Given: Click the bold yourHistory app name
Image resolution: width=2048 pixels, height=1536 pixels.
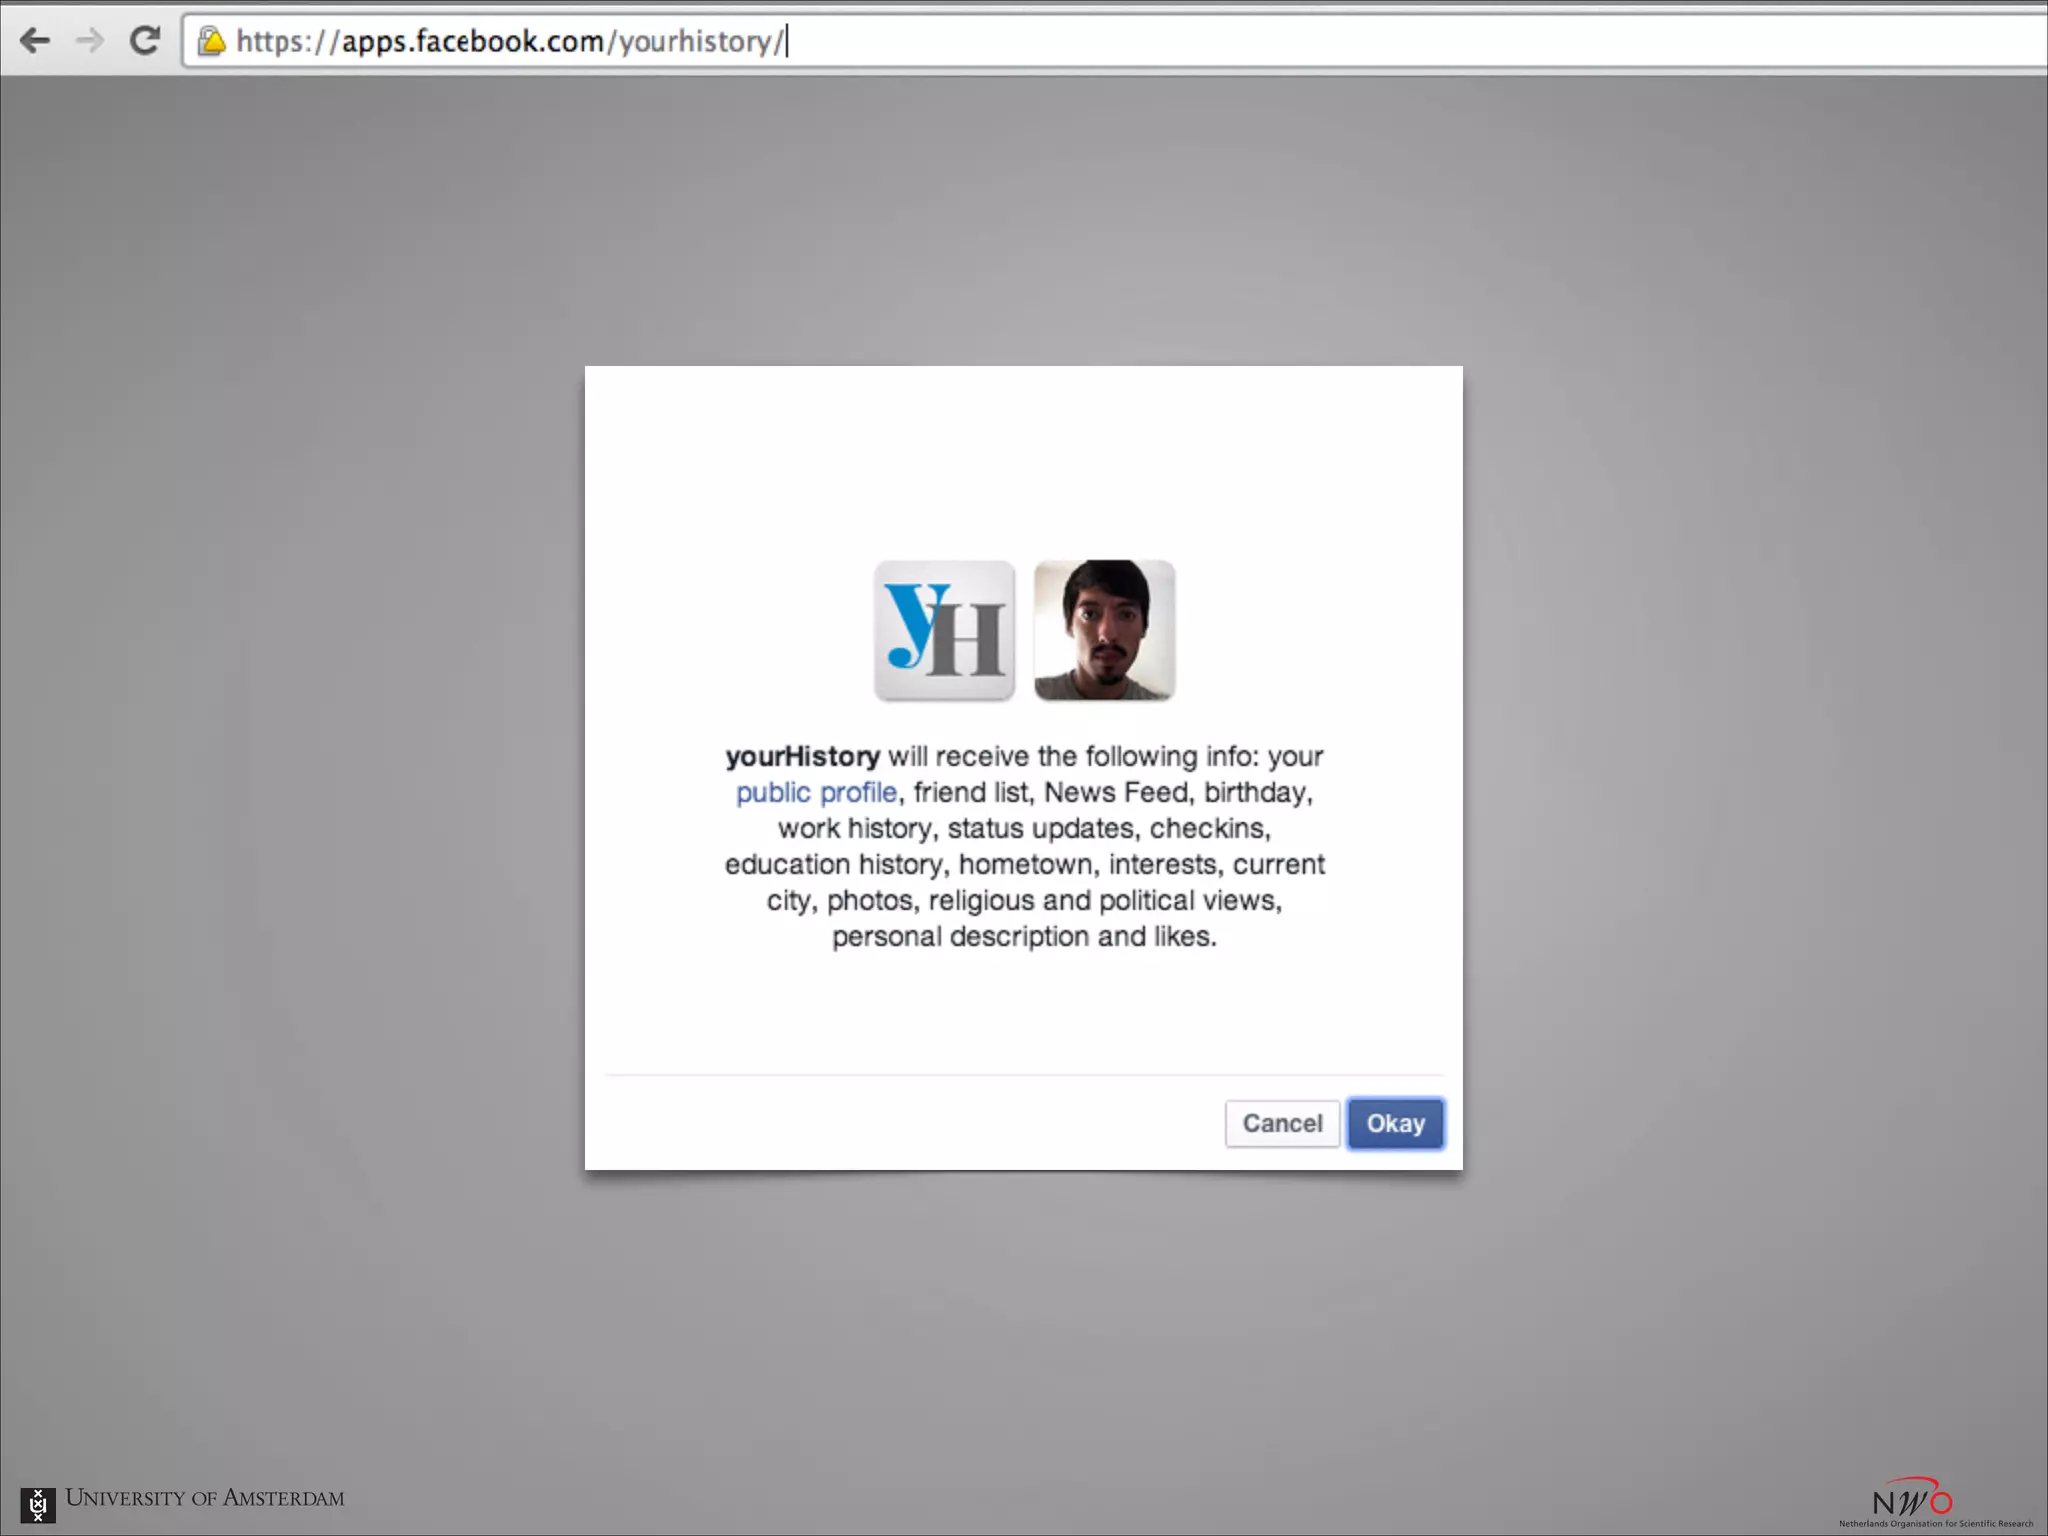Looking at the screenshot, I should click(x=802, y=756).
